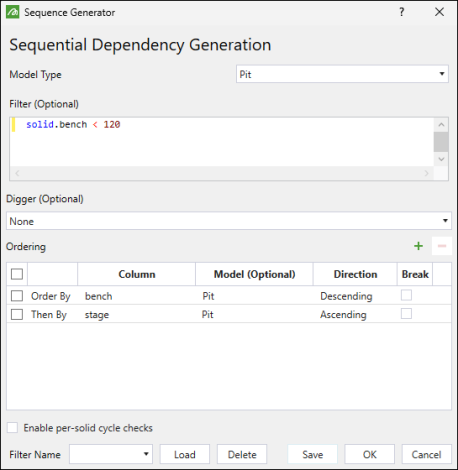Check the select-all header checkbox in Ordering

point(17,274)
